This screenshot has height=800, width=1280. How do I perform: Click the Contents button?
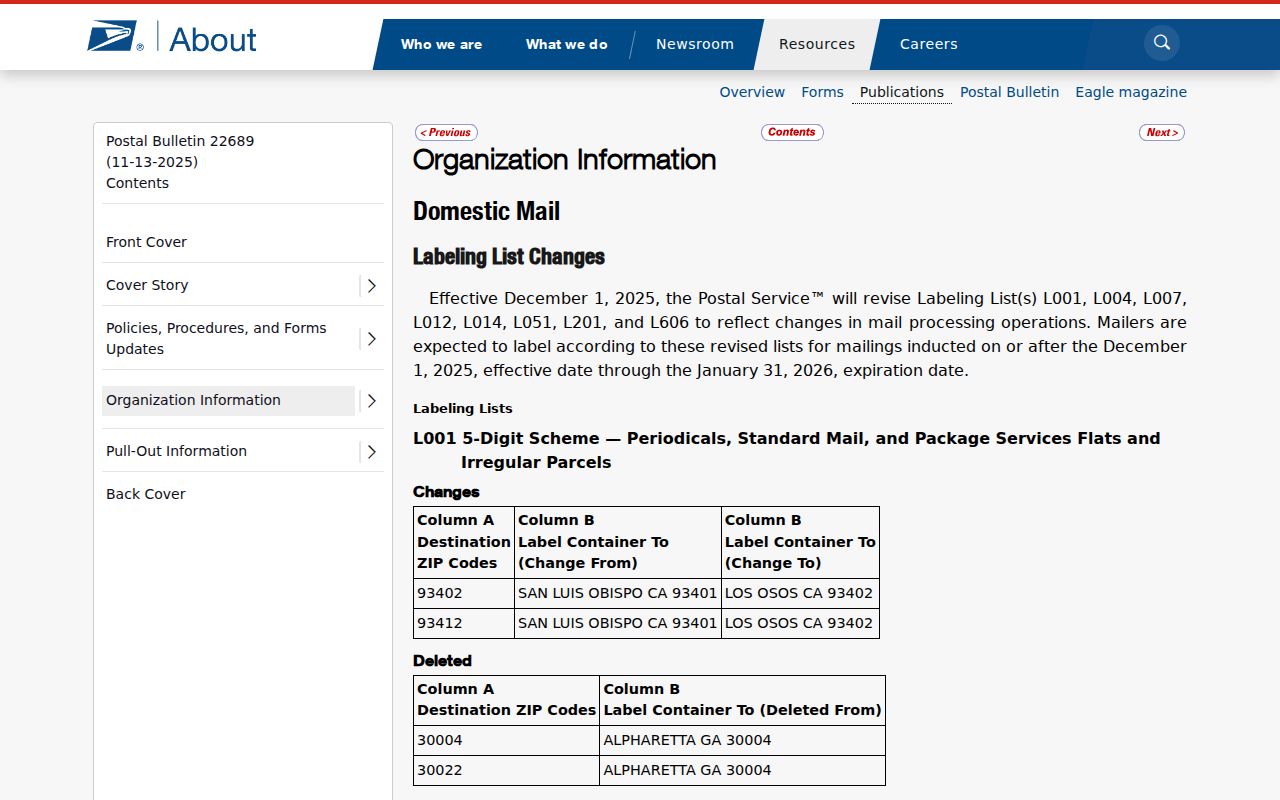coord(792,132)
